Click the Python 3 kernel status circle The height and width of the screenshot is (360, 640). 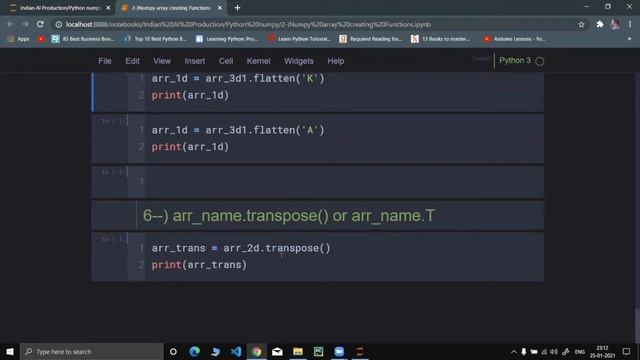[540, 61]
